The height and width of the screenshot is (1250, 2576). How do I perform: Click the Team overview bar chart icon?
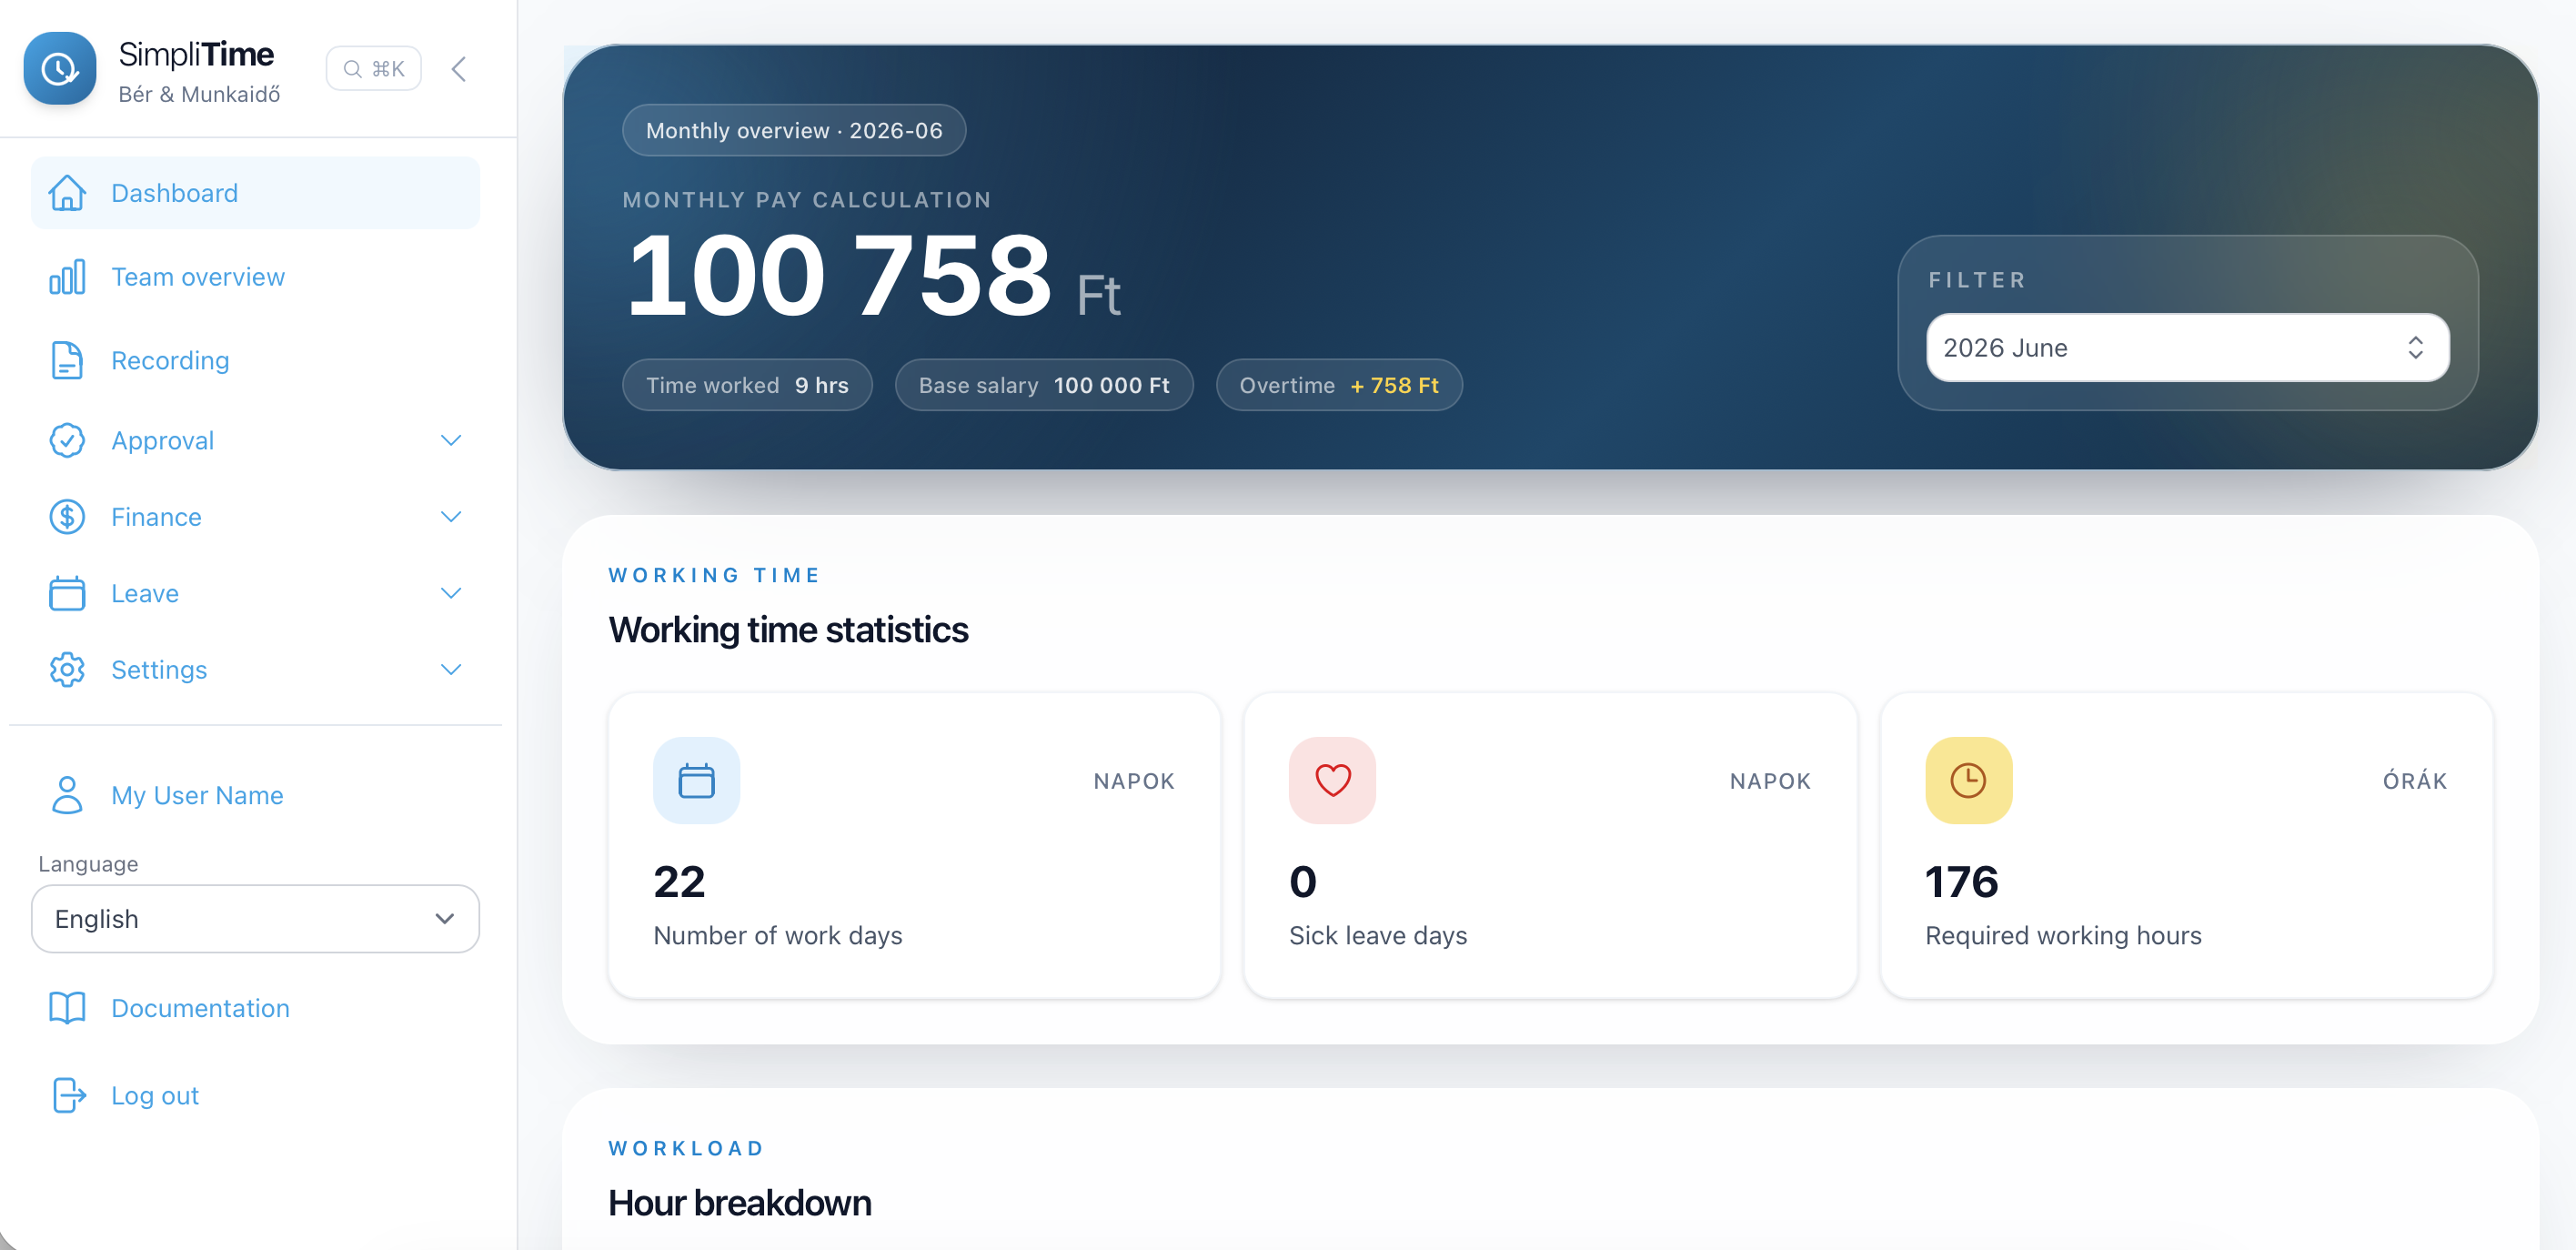tap(67, 277)
